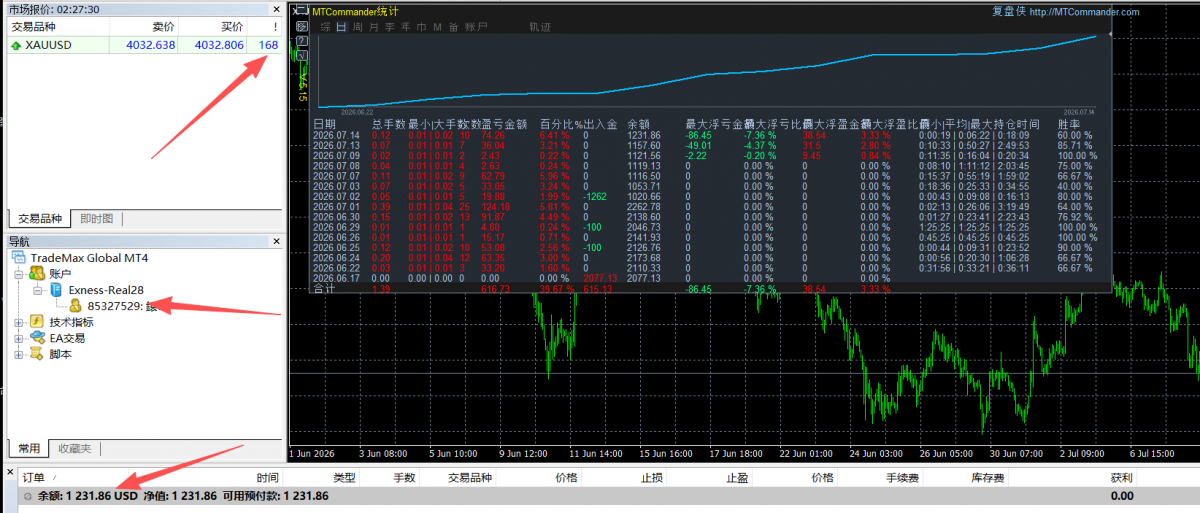Select 账户 option in MTCommander stats
Viewport: 1200px width, 513px height.
click(x=476, y=28)
